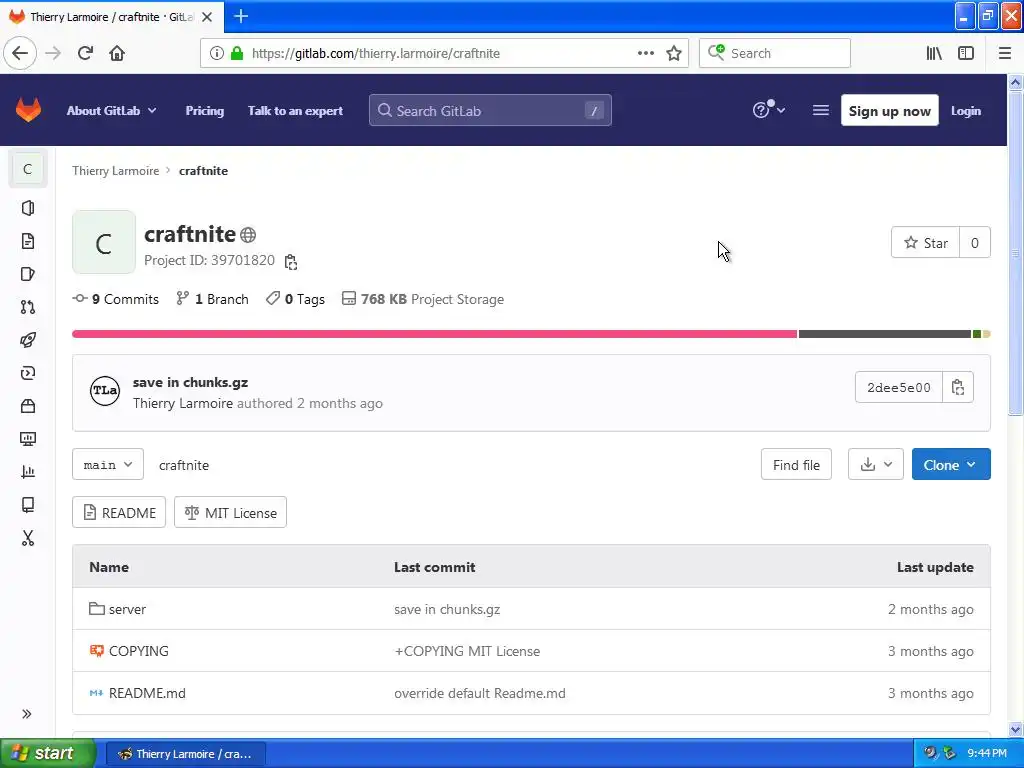Click the Windows start button
This screenshot has height=768, width=1024.
48,753
